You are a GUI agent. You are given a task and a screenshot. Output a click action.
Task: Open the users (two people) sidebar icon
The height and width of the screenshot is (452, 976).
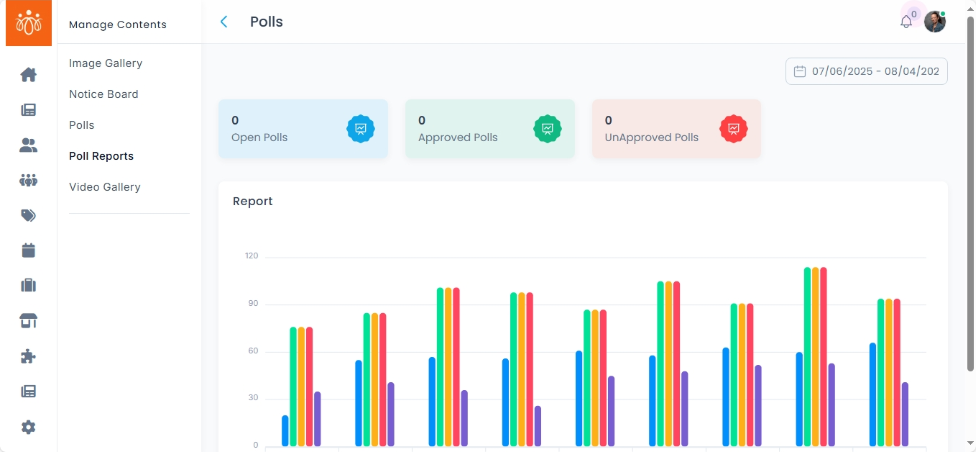coord(28,145)
